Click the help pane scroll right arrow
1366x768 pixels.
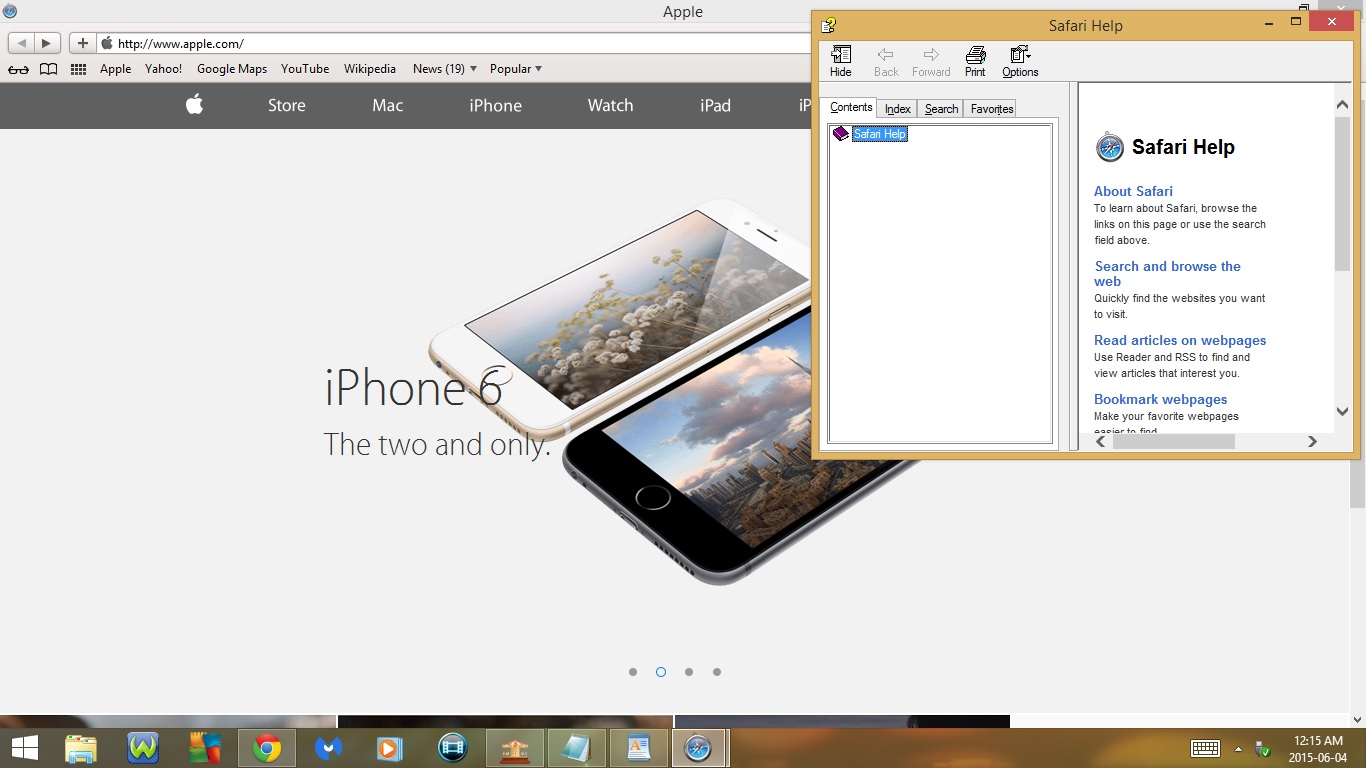(1312, 441)
